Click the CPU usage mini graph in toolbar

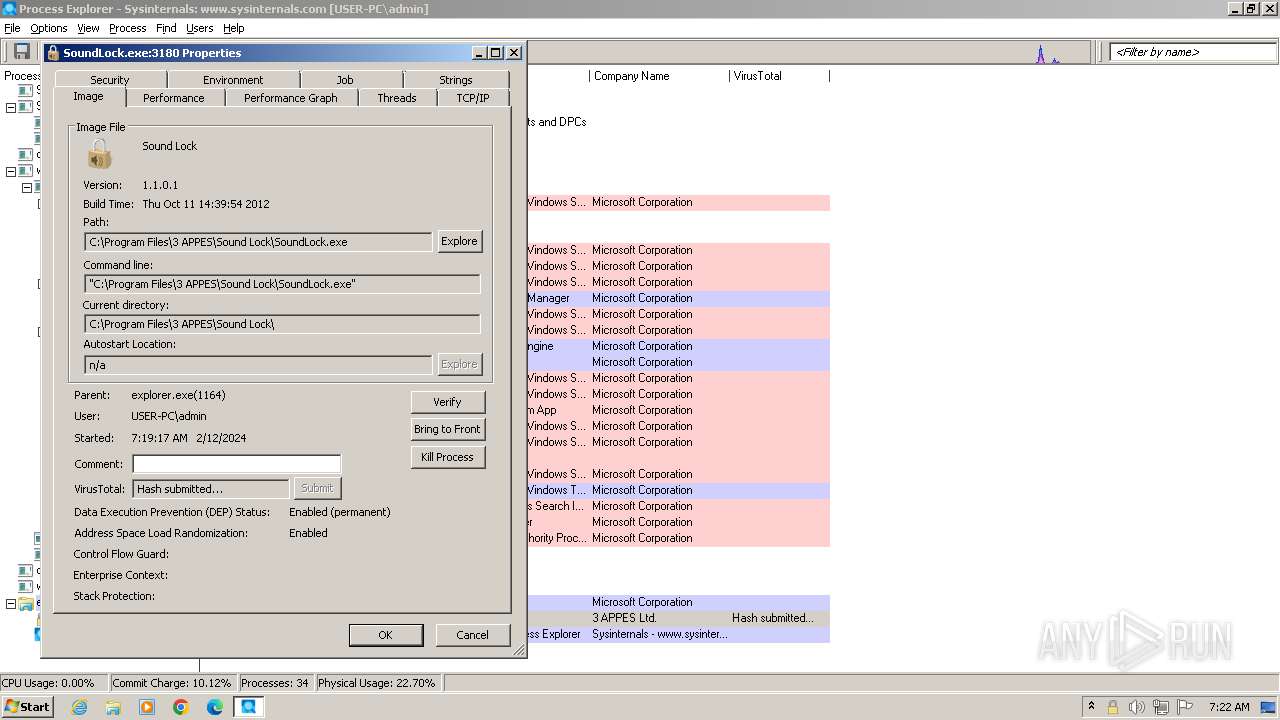pyautogui.click(x=1047, y=53)
